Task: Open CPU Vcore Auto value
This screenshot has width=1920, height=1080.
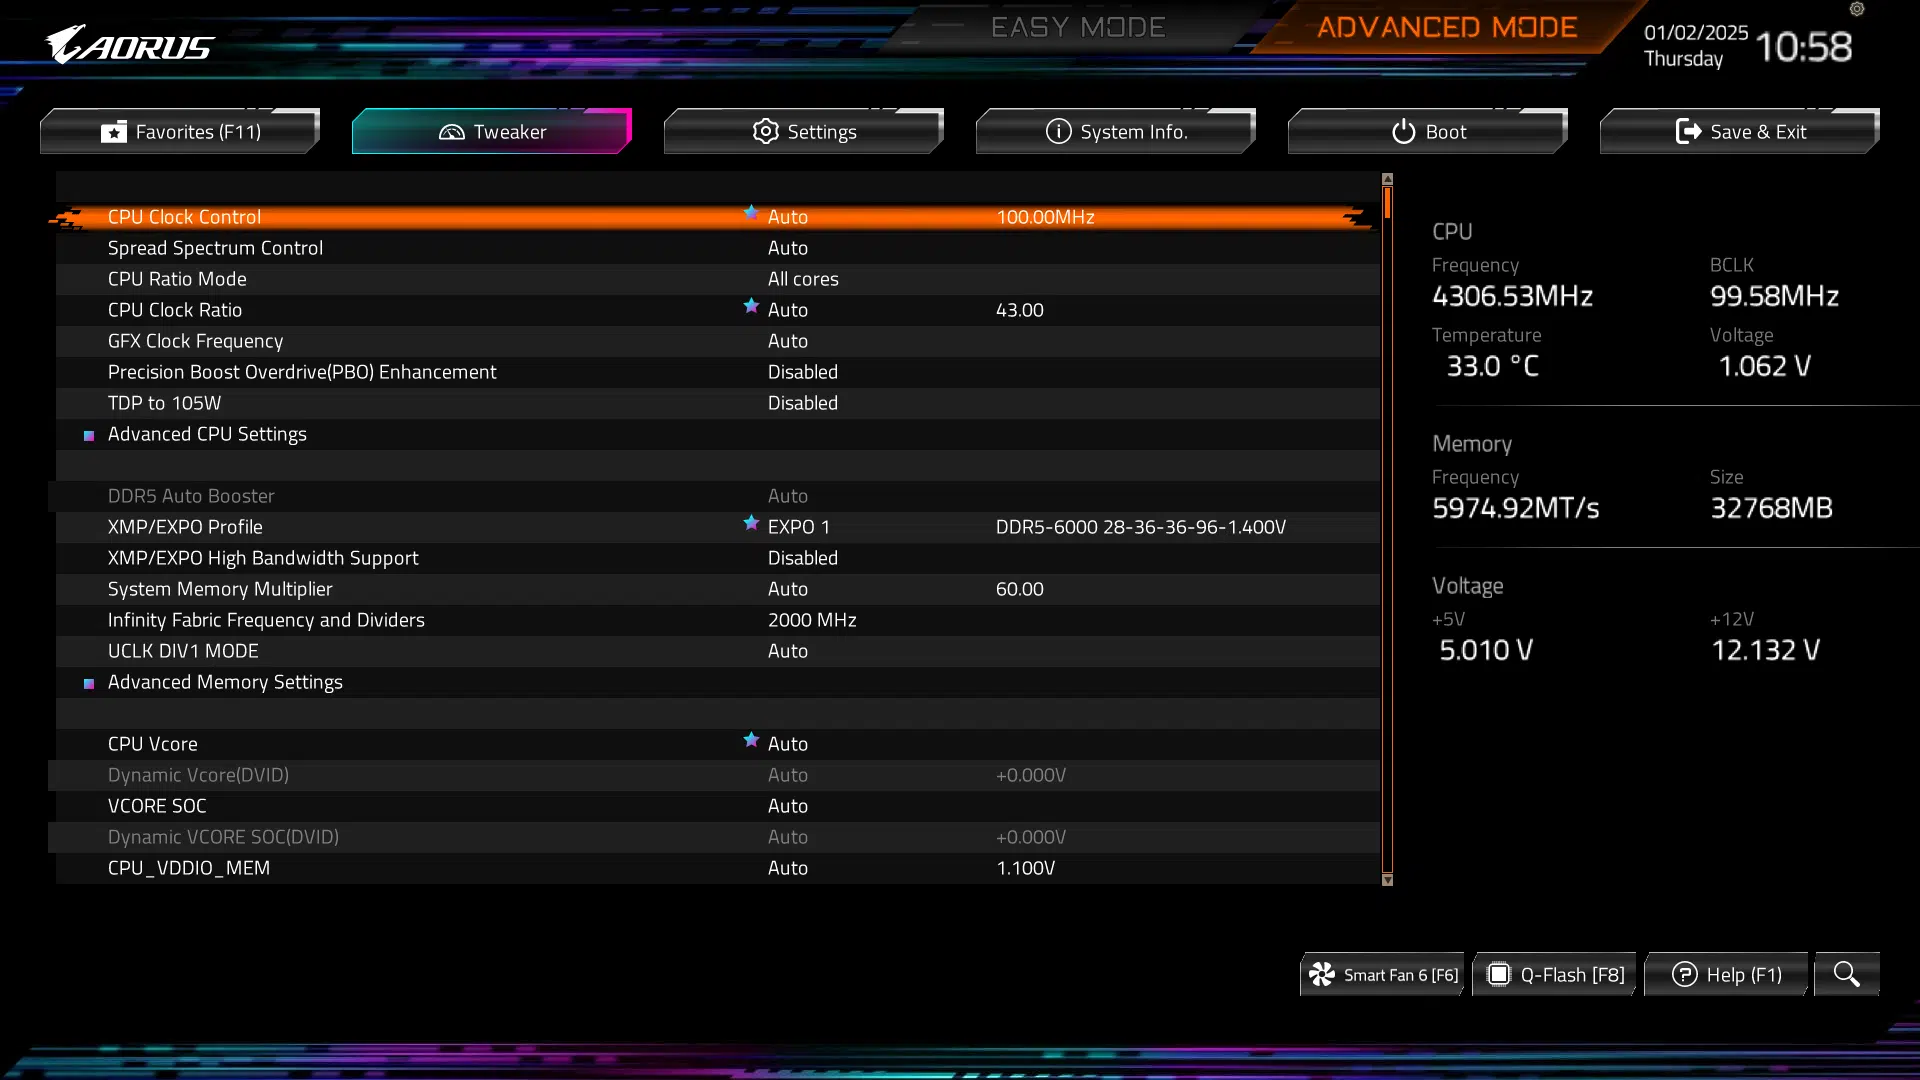Action: [788, 744]
